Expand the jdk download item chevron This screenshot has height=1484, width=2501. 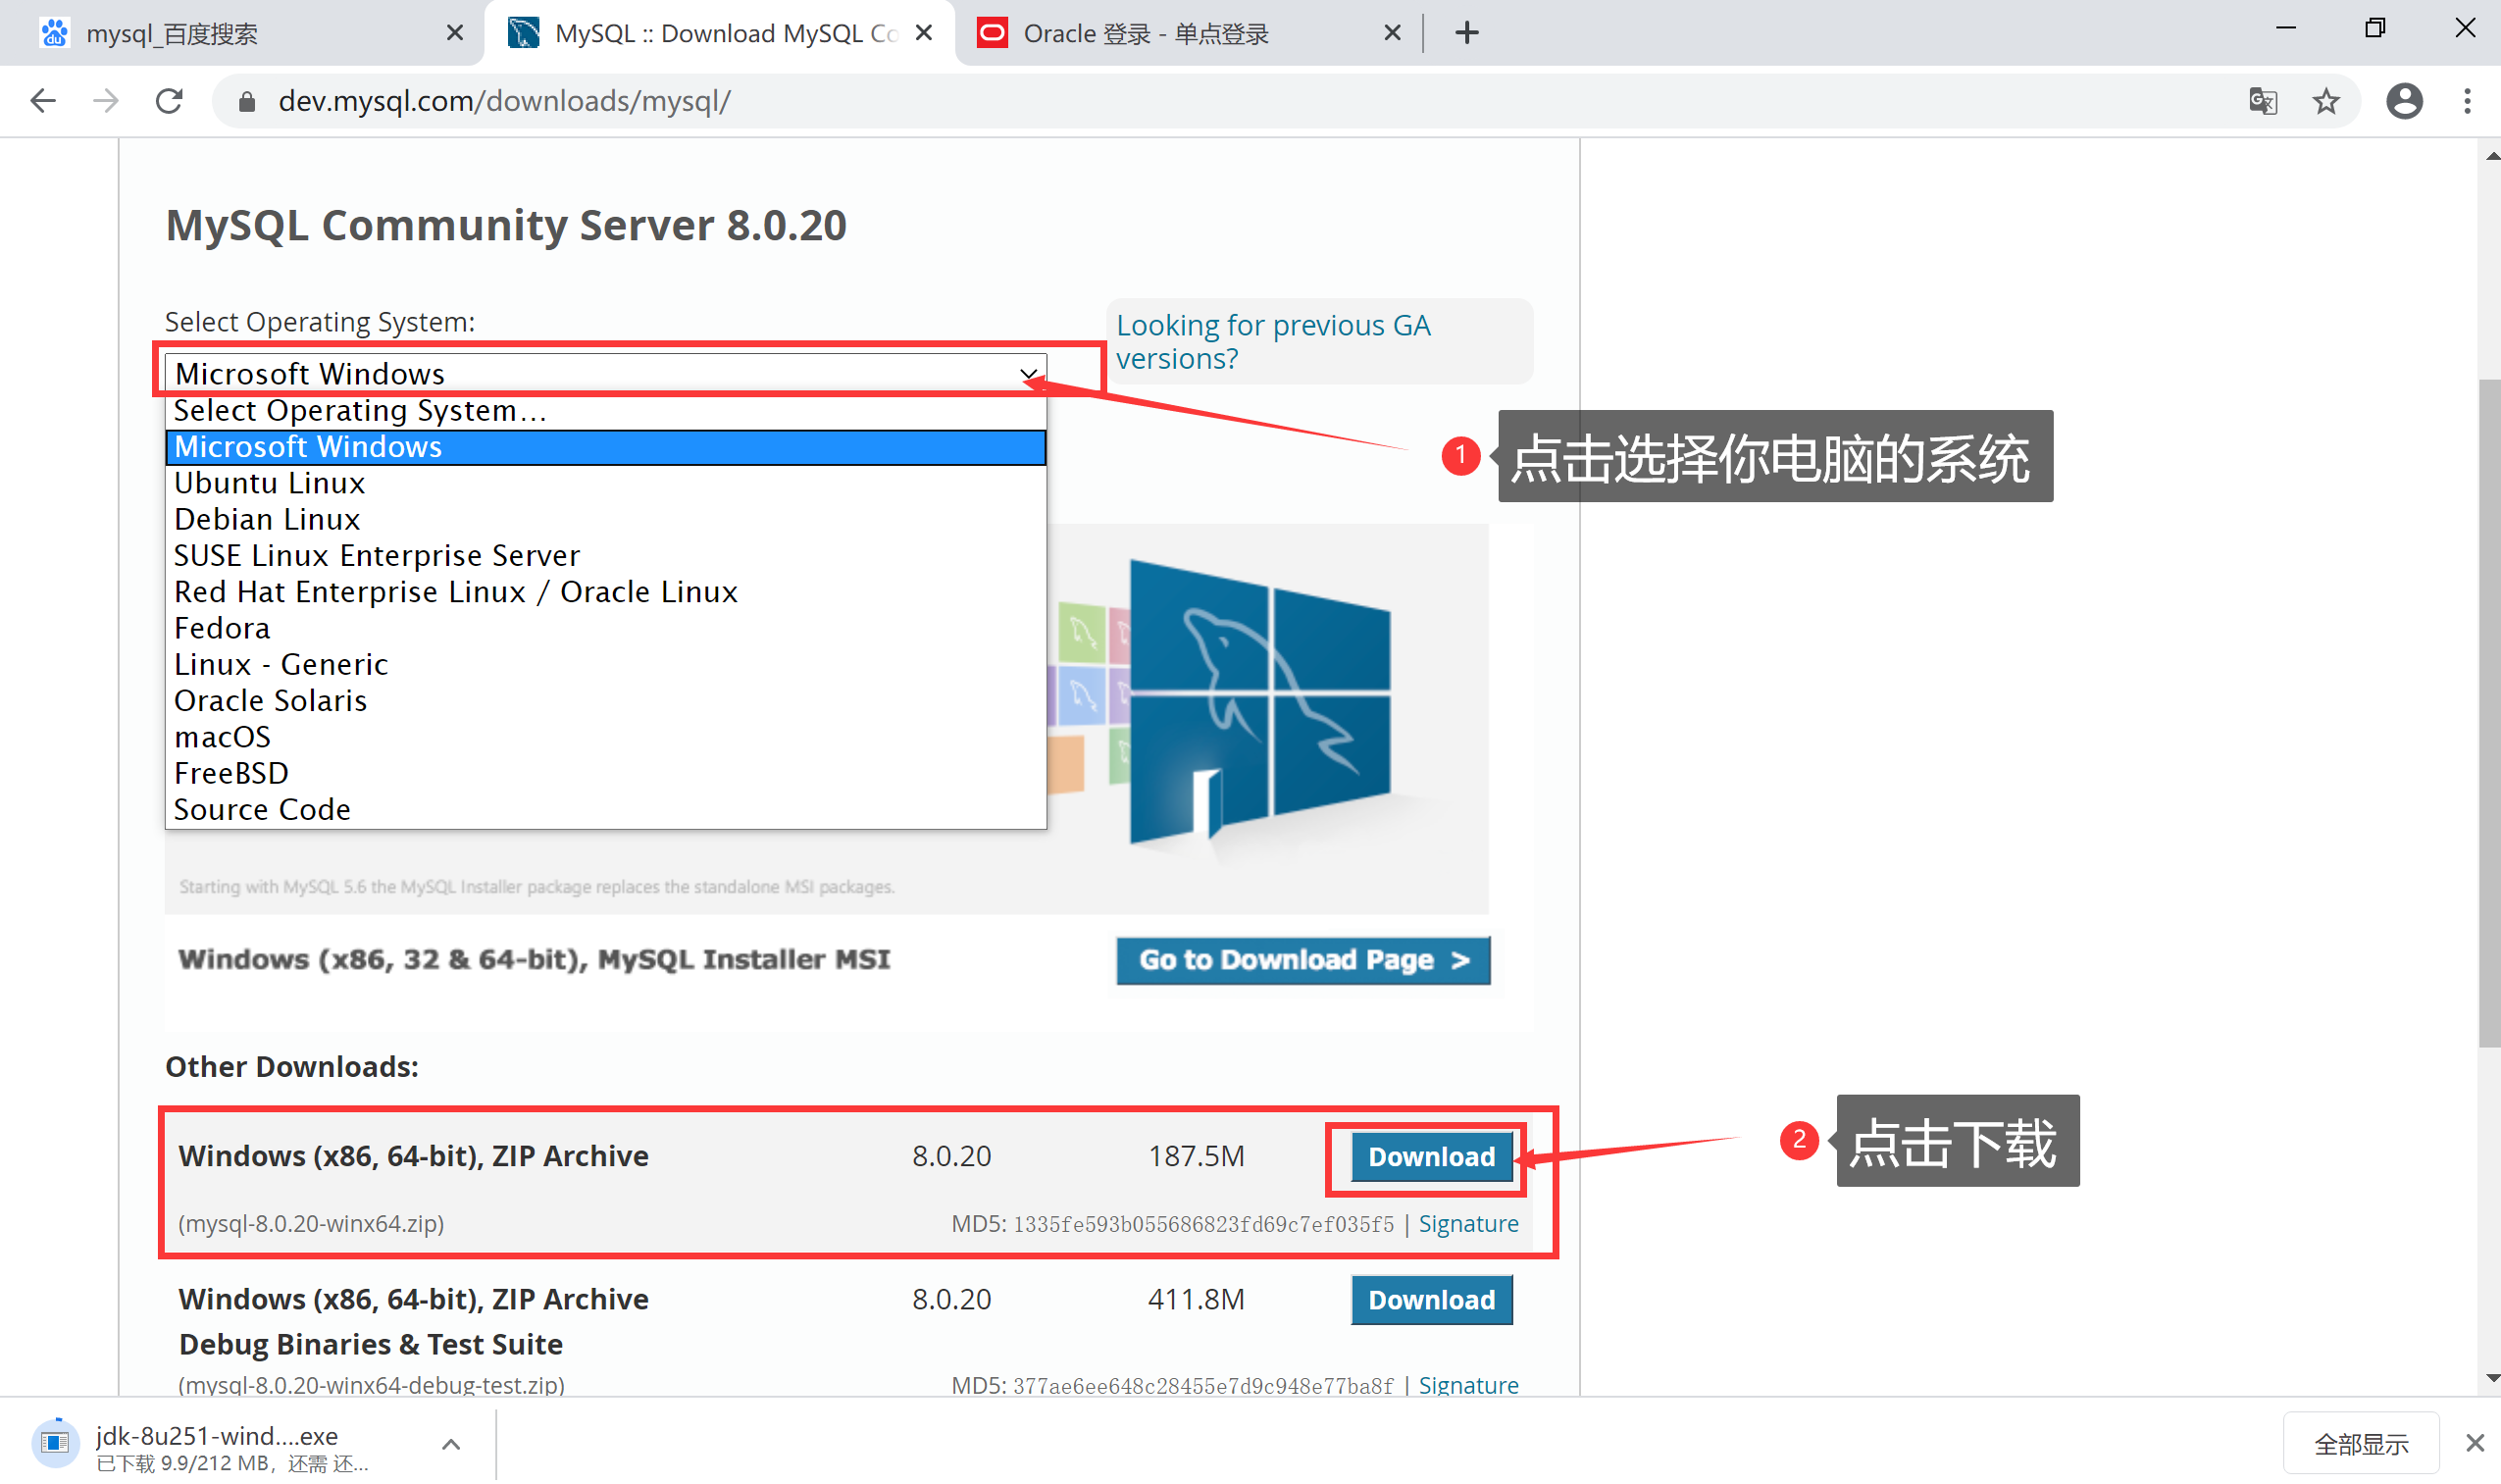pyautogui.click(x=451, y=1443)
